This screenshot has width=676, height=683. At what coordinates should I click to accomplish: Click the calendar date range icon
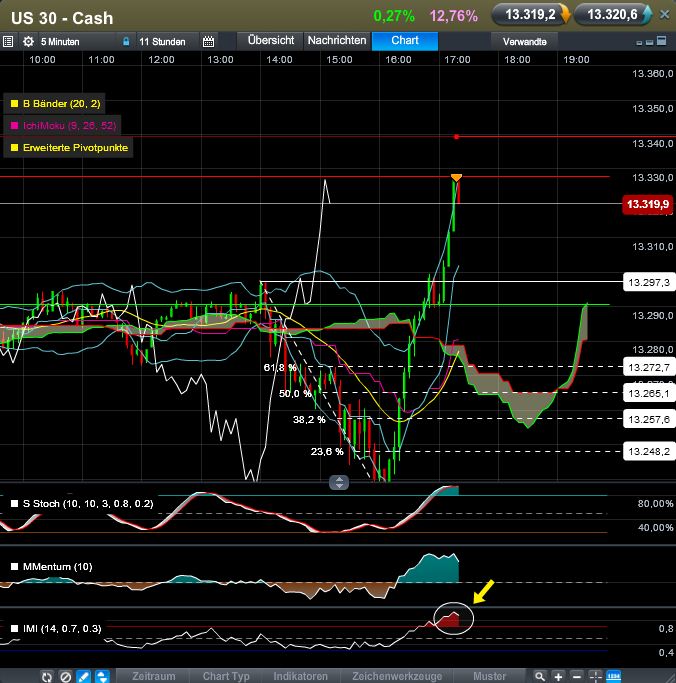tap(208, 42)
